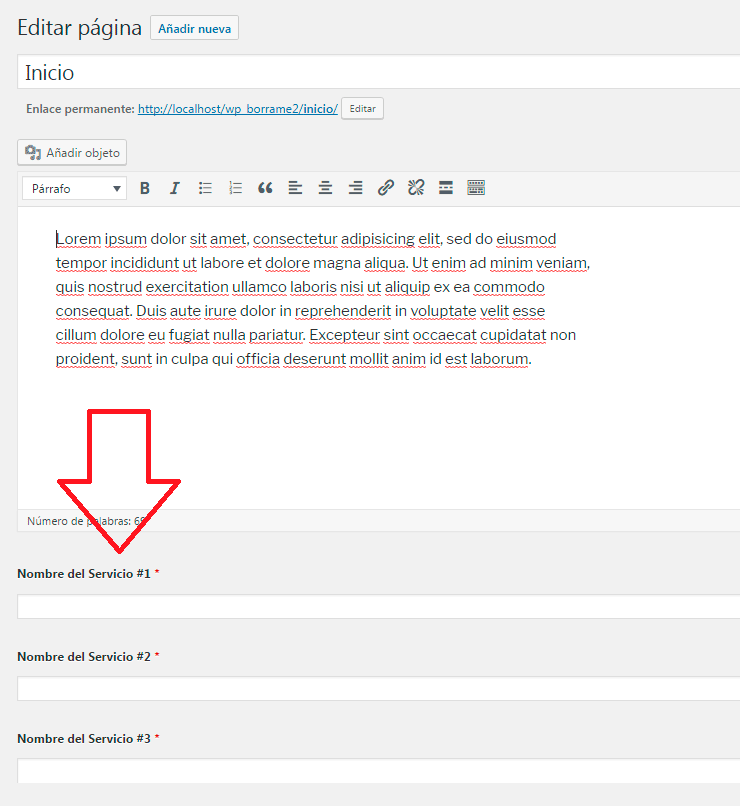Viewport: 740px width, 806px height.
Task: Click the insert/edit link icon
Action: (x=386, y=188)
